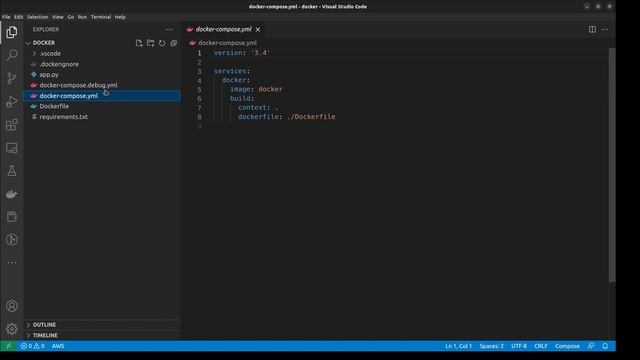Open the Search view in activity bar

pyautogui.click(x=12, y=55)
